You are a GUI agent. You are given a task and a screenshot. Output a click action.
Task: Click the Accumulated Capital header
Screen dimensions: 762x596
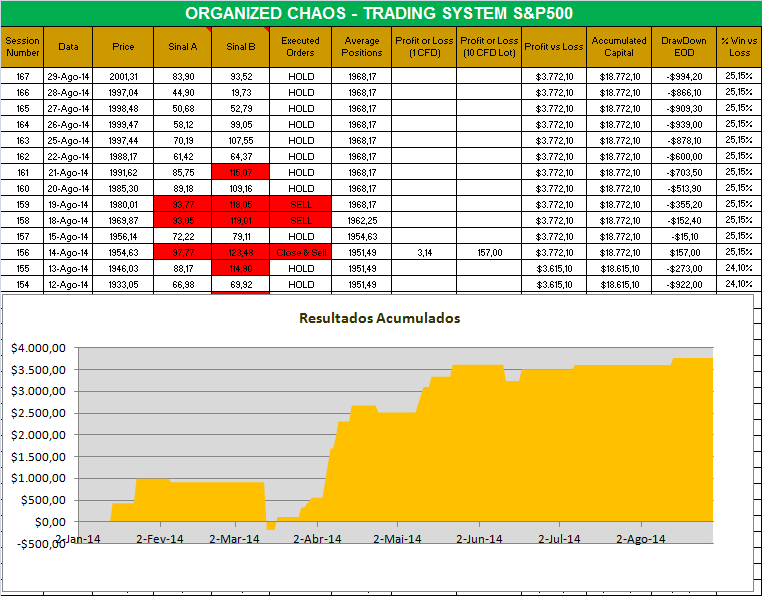[x=619, y=47]
